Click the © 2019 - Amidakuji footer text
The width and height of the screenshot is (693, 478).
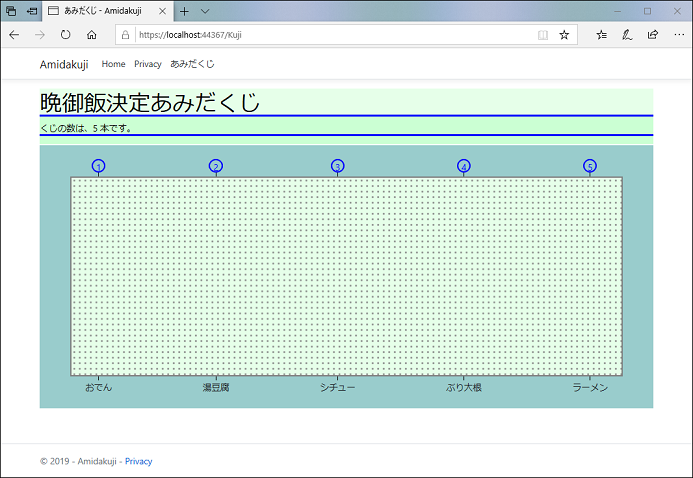pos(78,461)
